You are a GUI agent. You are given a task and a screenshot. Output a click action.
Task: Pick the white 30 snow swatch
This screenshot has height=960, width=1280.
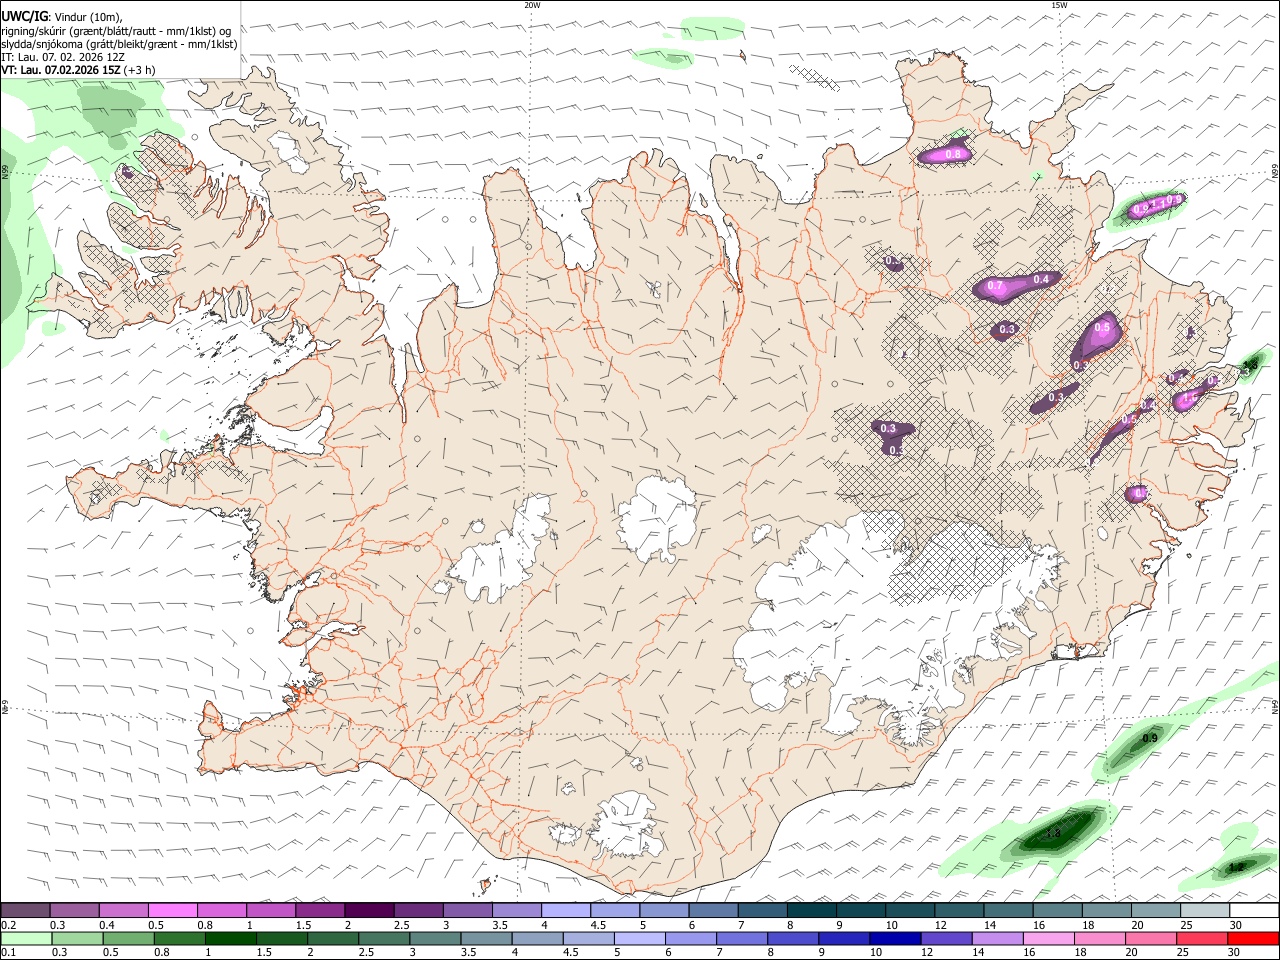coord(1253,911)
